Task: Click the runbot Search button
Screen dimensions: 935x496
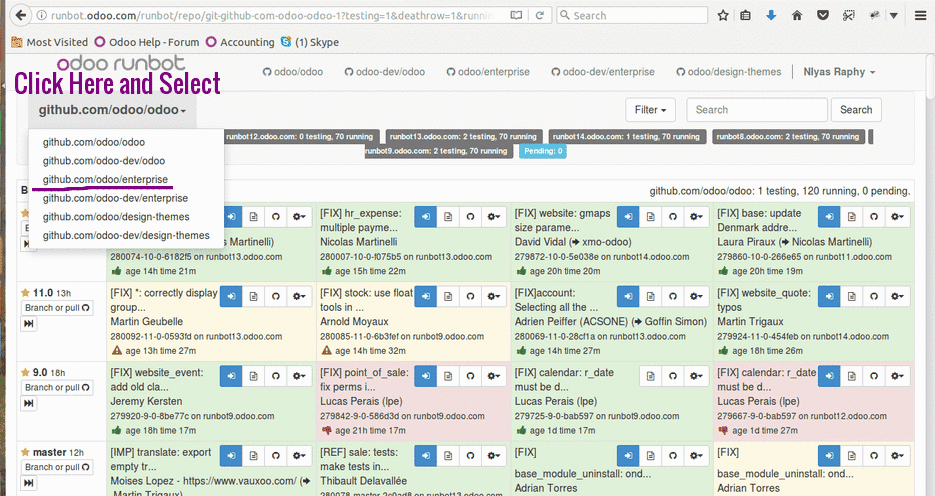Action: coord(856,110)
